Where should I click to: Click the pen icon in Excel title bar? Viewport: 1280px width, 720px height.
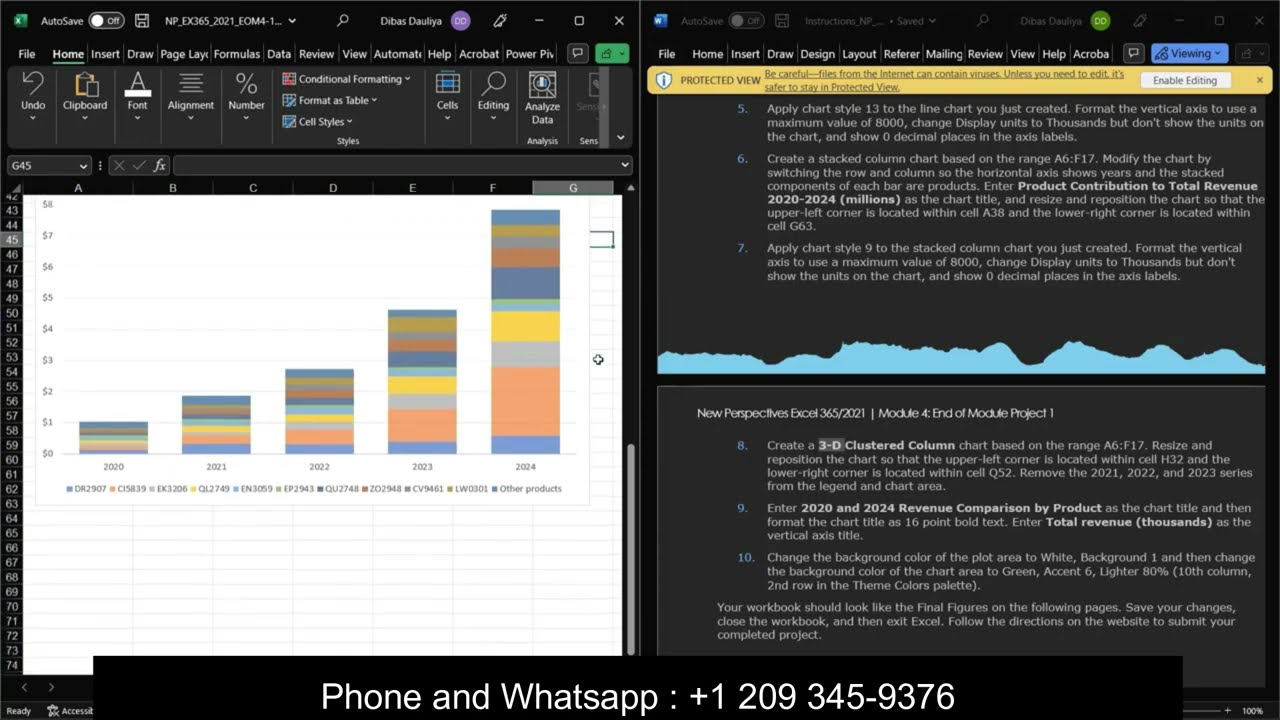[501, 20]
